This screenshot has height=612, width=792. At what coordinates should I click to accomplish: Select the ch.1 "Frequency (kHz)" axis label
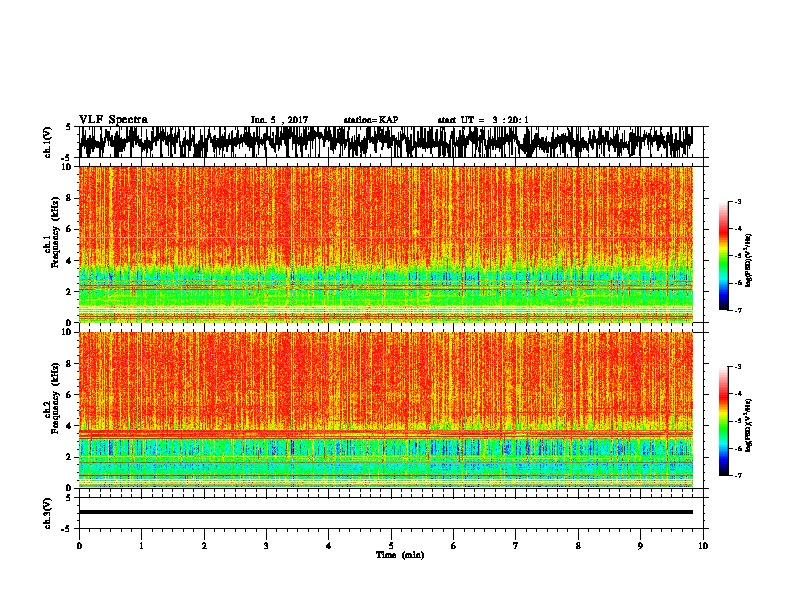click(x=55, y=232)
